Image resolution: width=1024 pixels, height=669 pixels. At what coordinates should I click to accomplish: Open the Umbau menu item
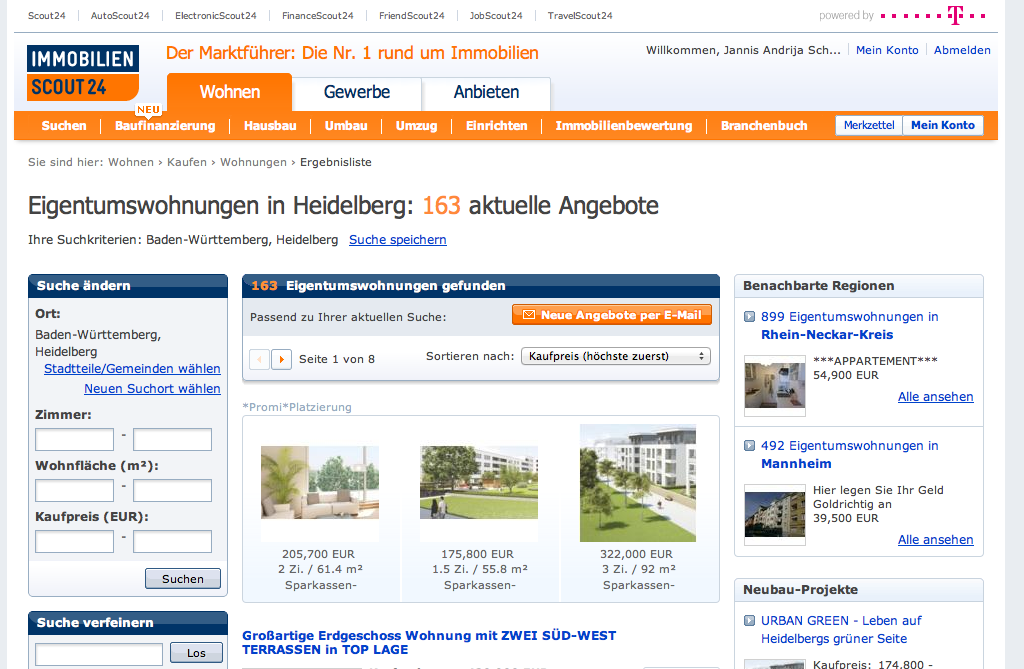pos(346,125)
